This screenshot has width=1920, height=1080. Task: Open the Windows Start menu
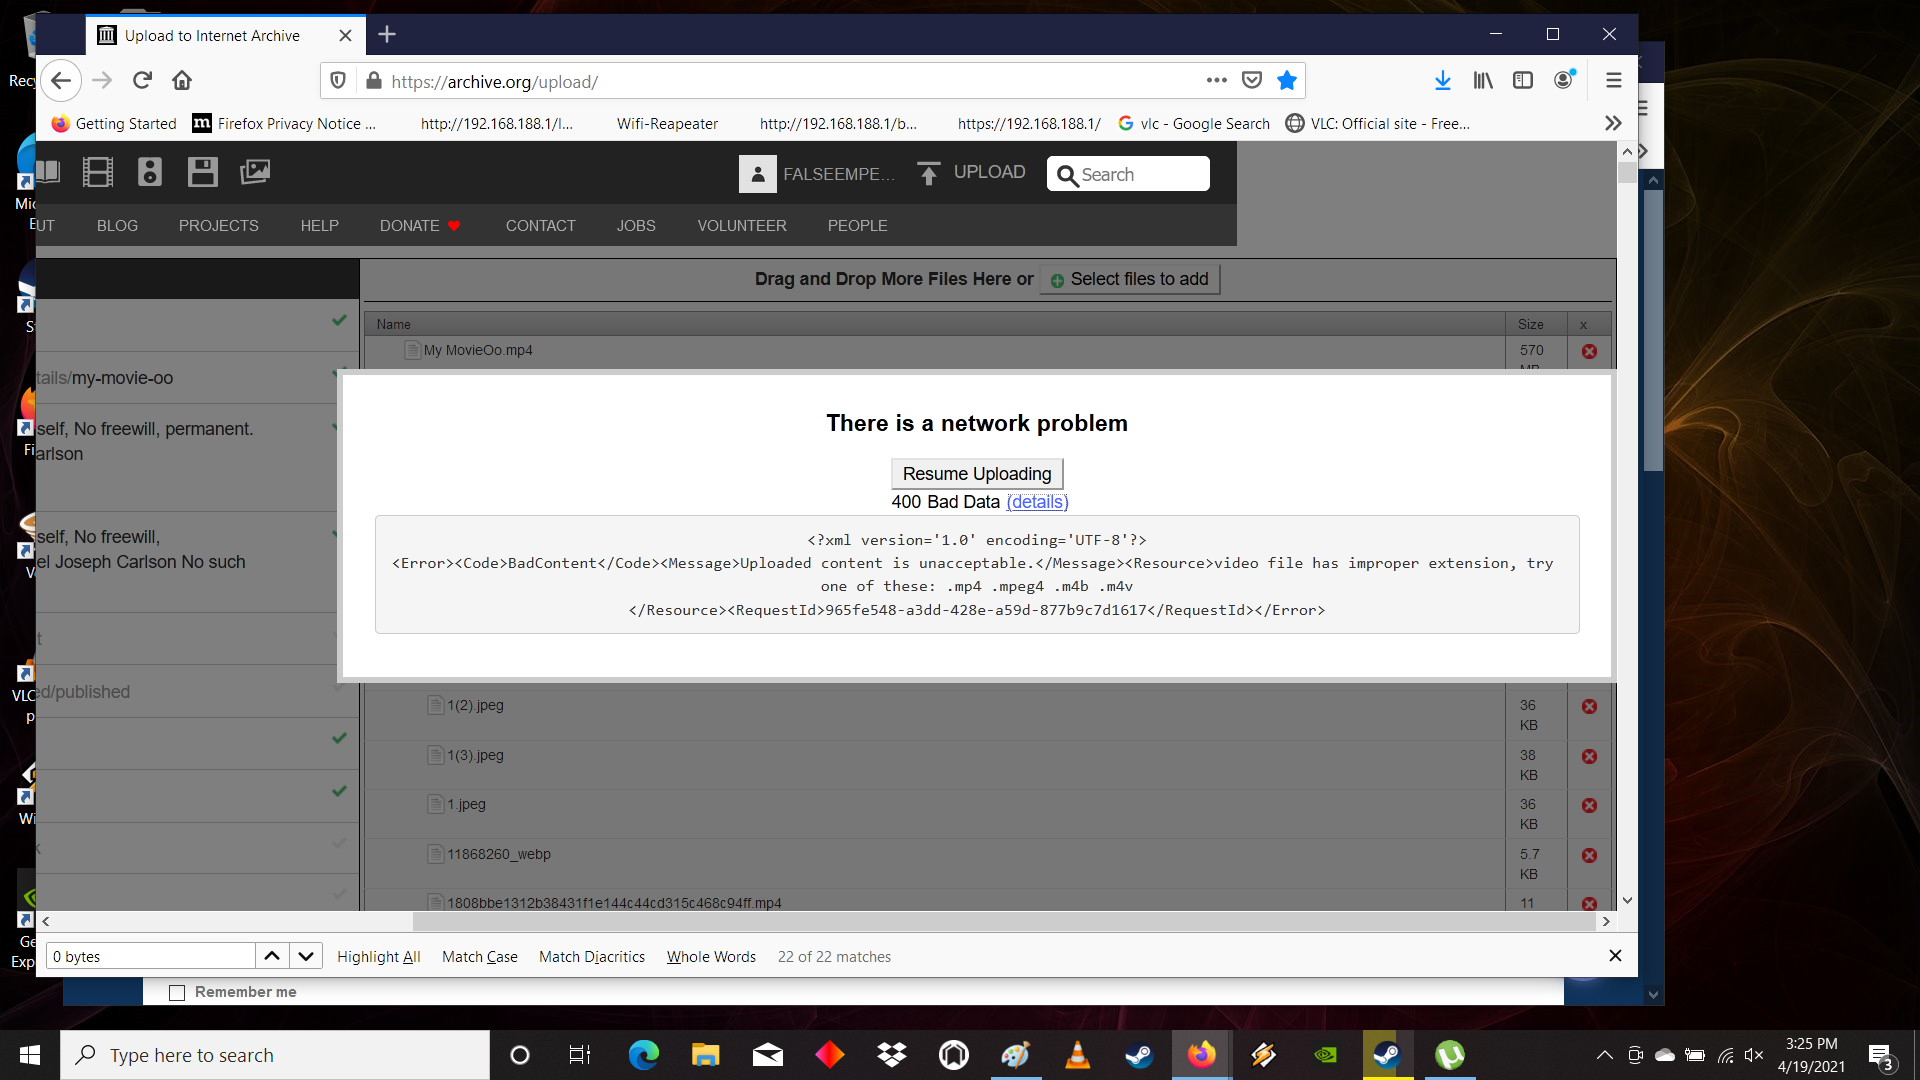pos(30,1055)
